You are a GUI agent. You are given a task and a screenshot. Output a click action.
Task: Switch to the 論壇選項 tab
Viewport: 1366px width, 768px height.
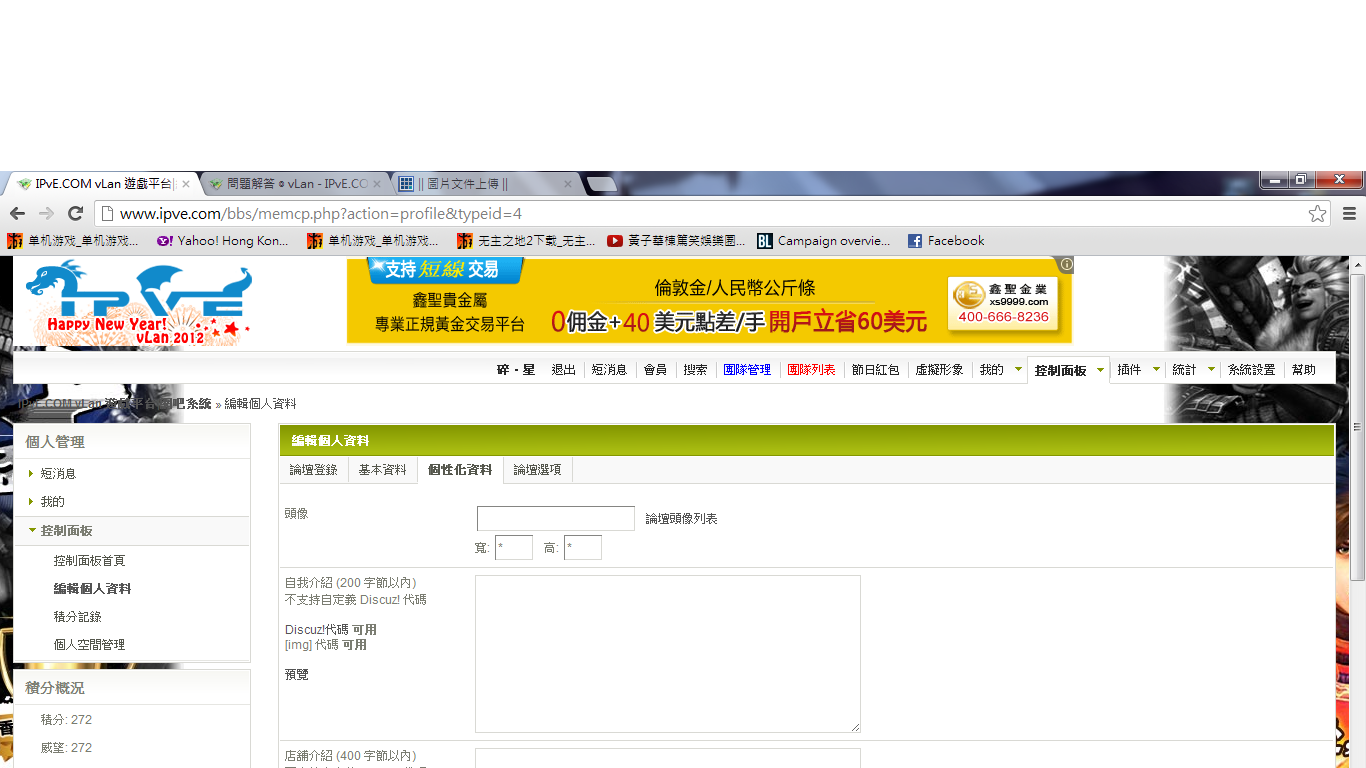click(537, 470)
